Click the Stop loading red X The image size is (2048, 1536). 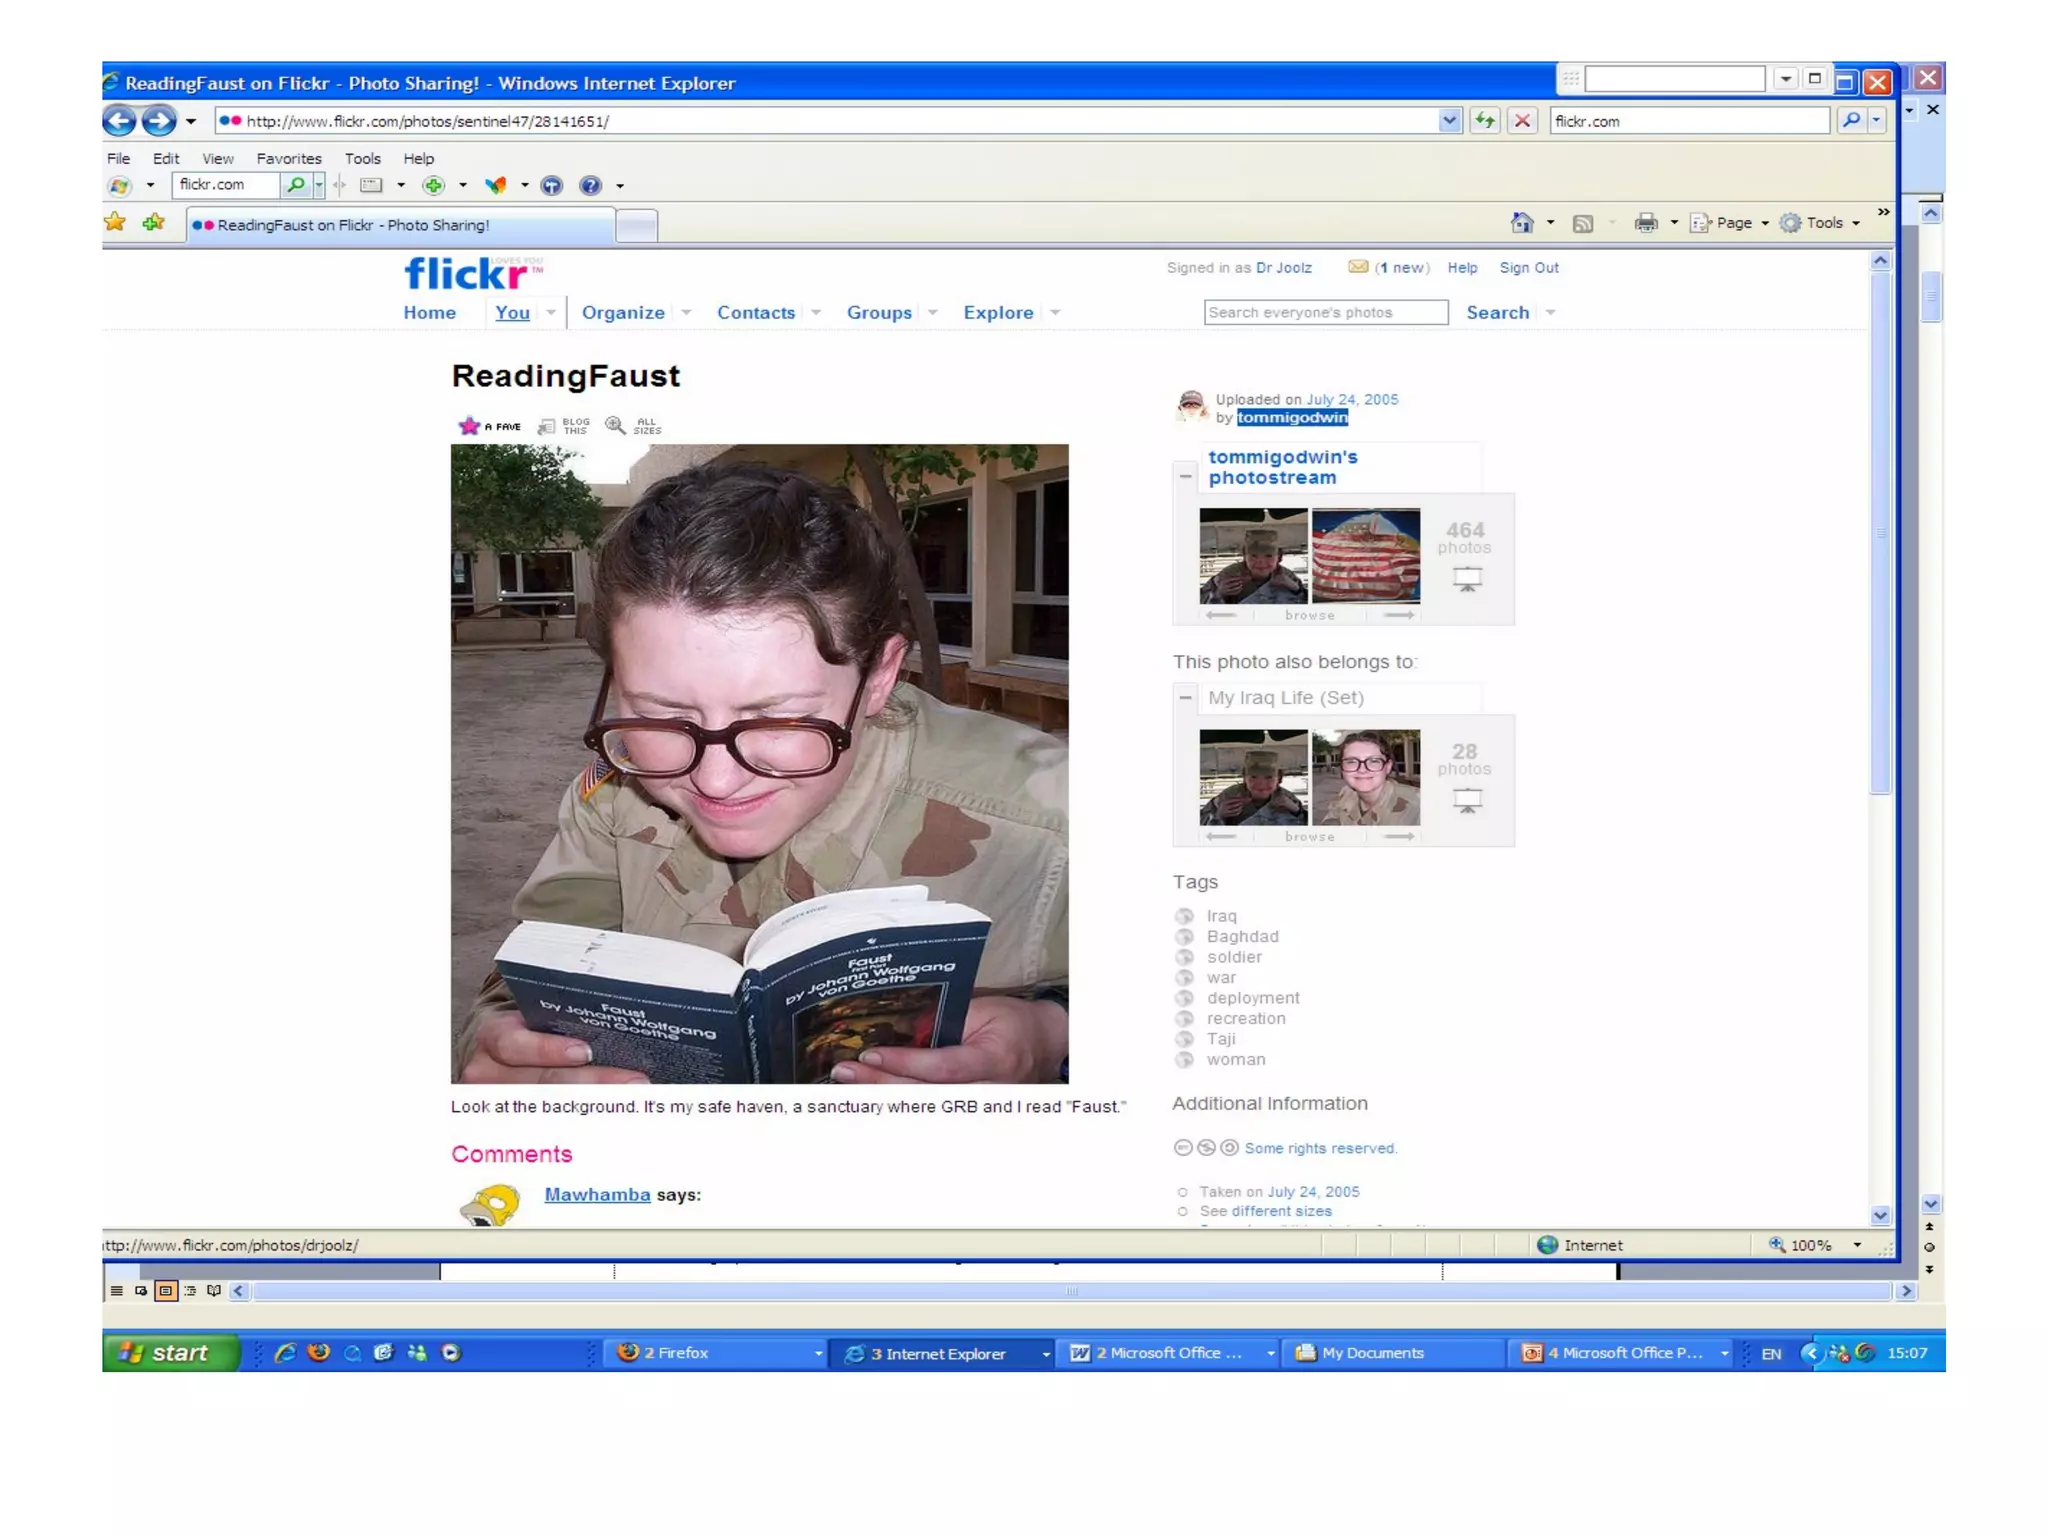point(1522,121)
